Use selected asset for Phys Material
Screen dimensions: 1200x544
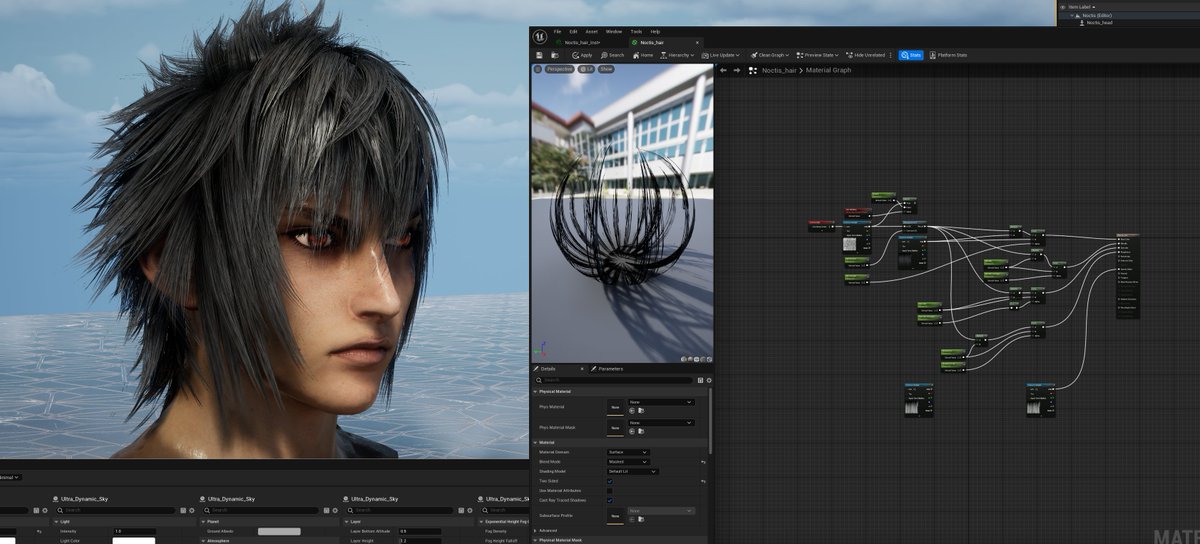click(x=632, y=411)
